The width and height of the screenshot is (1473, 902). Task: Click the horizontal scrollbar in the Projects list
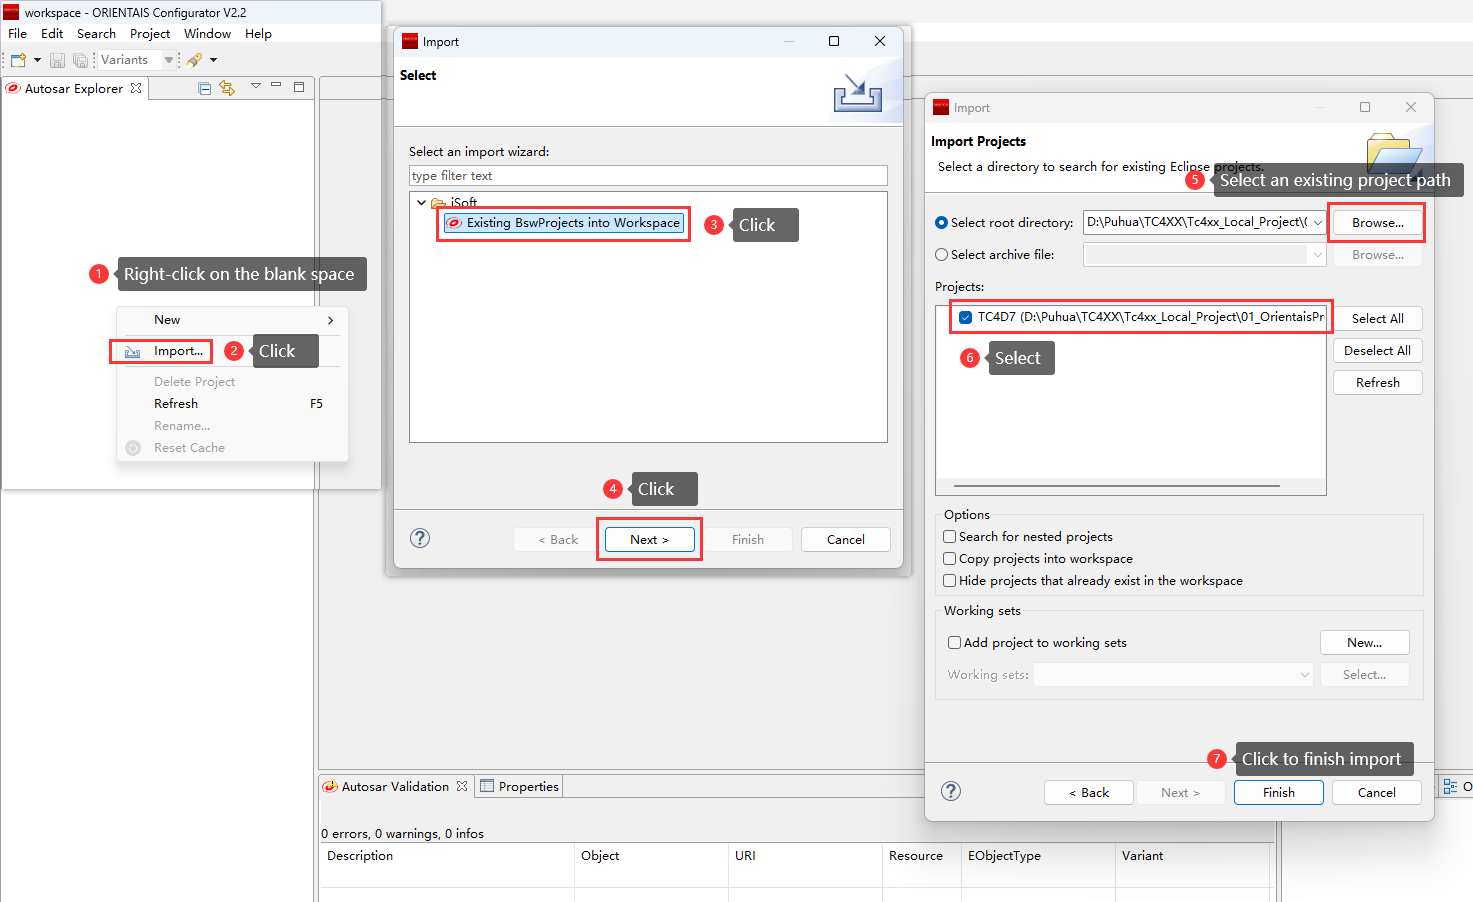click(1110, 486)
